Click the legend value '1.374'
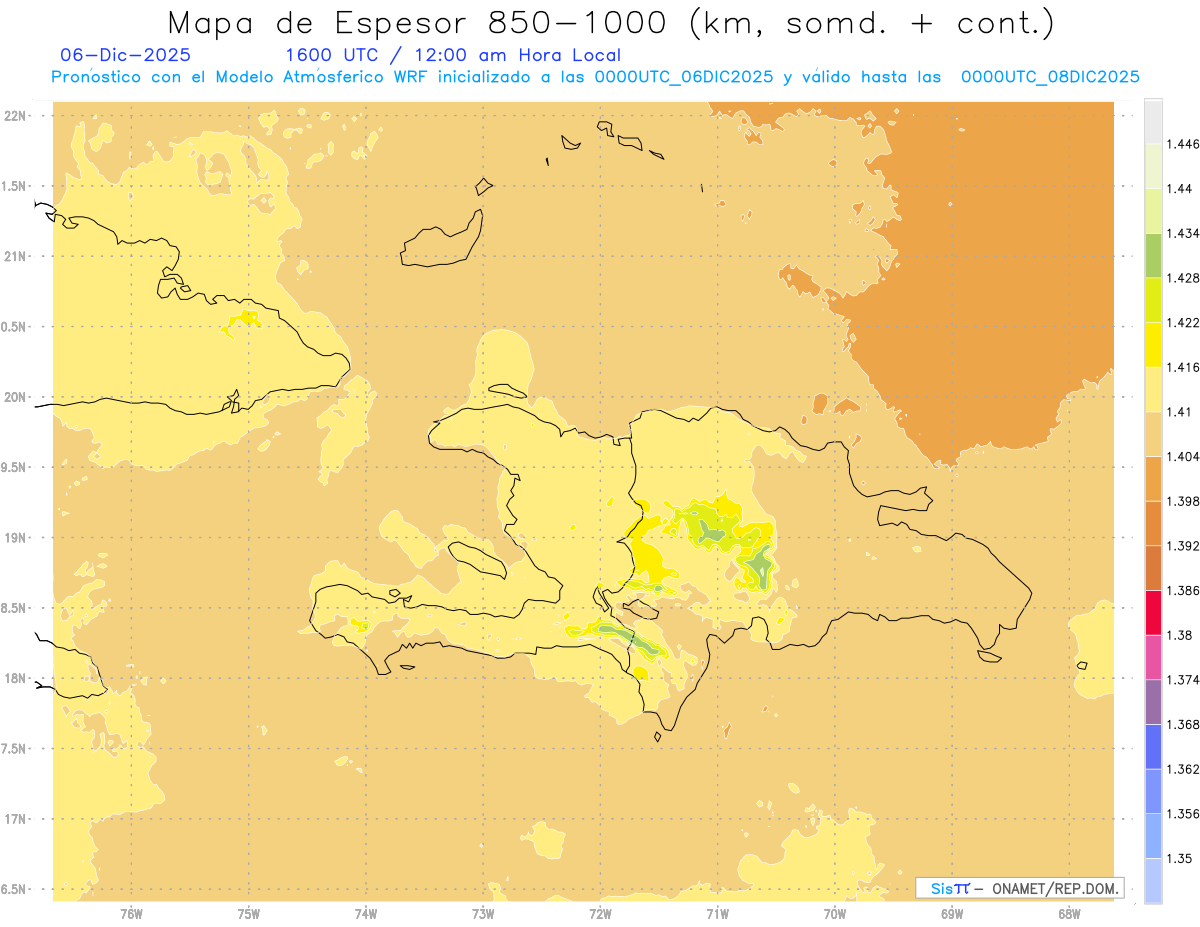Screen dimensions: 1200x927 [x=1183, y=680]
